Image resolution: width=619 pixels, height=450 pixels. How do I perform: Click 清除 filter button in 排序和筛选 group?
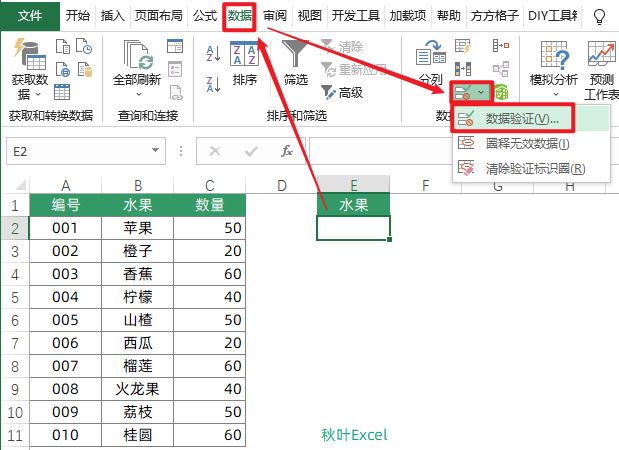342,47
